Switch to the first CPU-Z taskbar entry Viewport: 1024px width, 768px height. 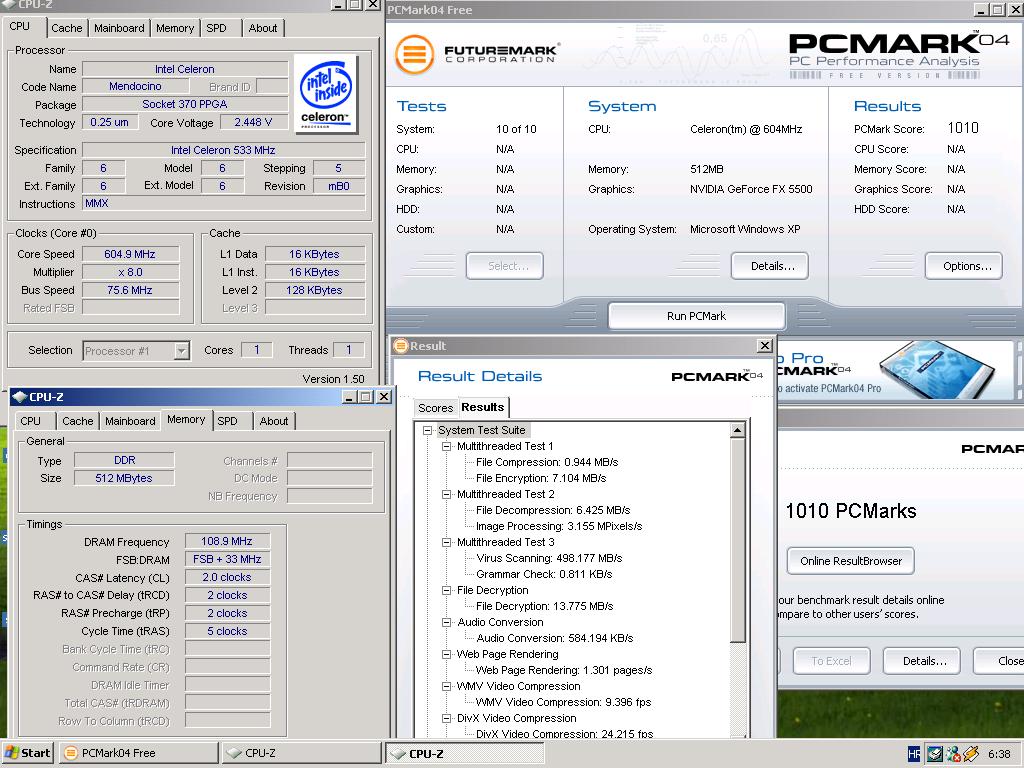pyautogui.click(x=301, y=753)
